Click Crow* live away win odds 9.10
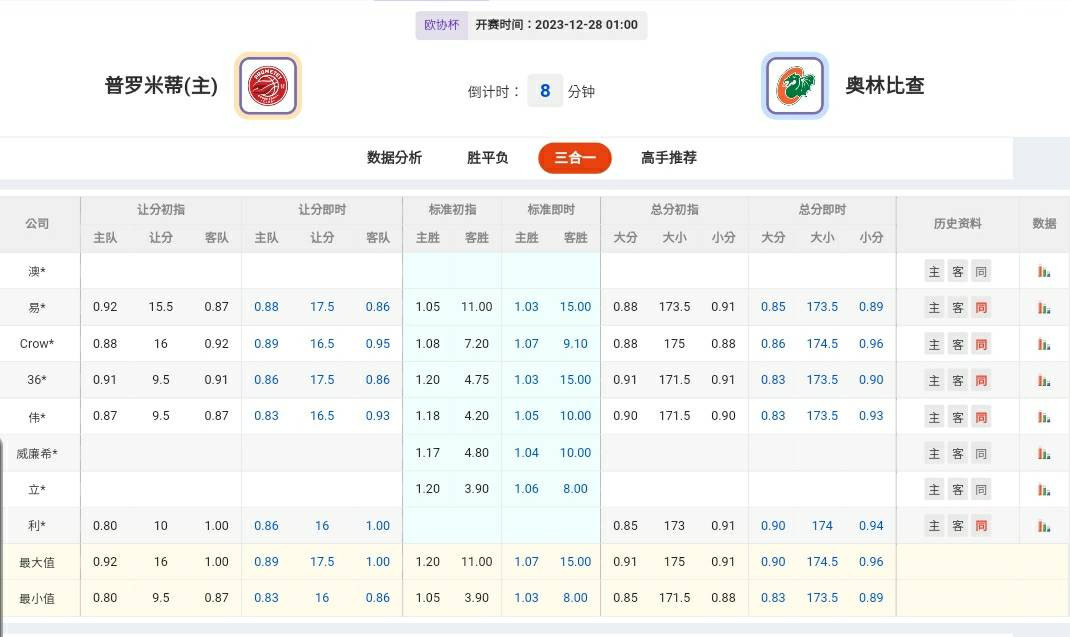This screenshot has height=637, width=1070. click(x=575, y=344)
